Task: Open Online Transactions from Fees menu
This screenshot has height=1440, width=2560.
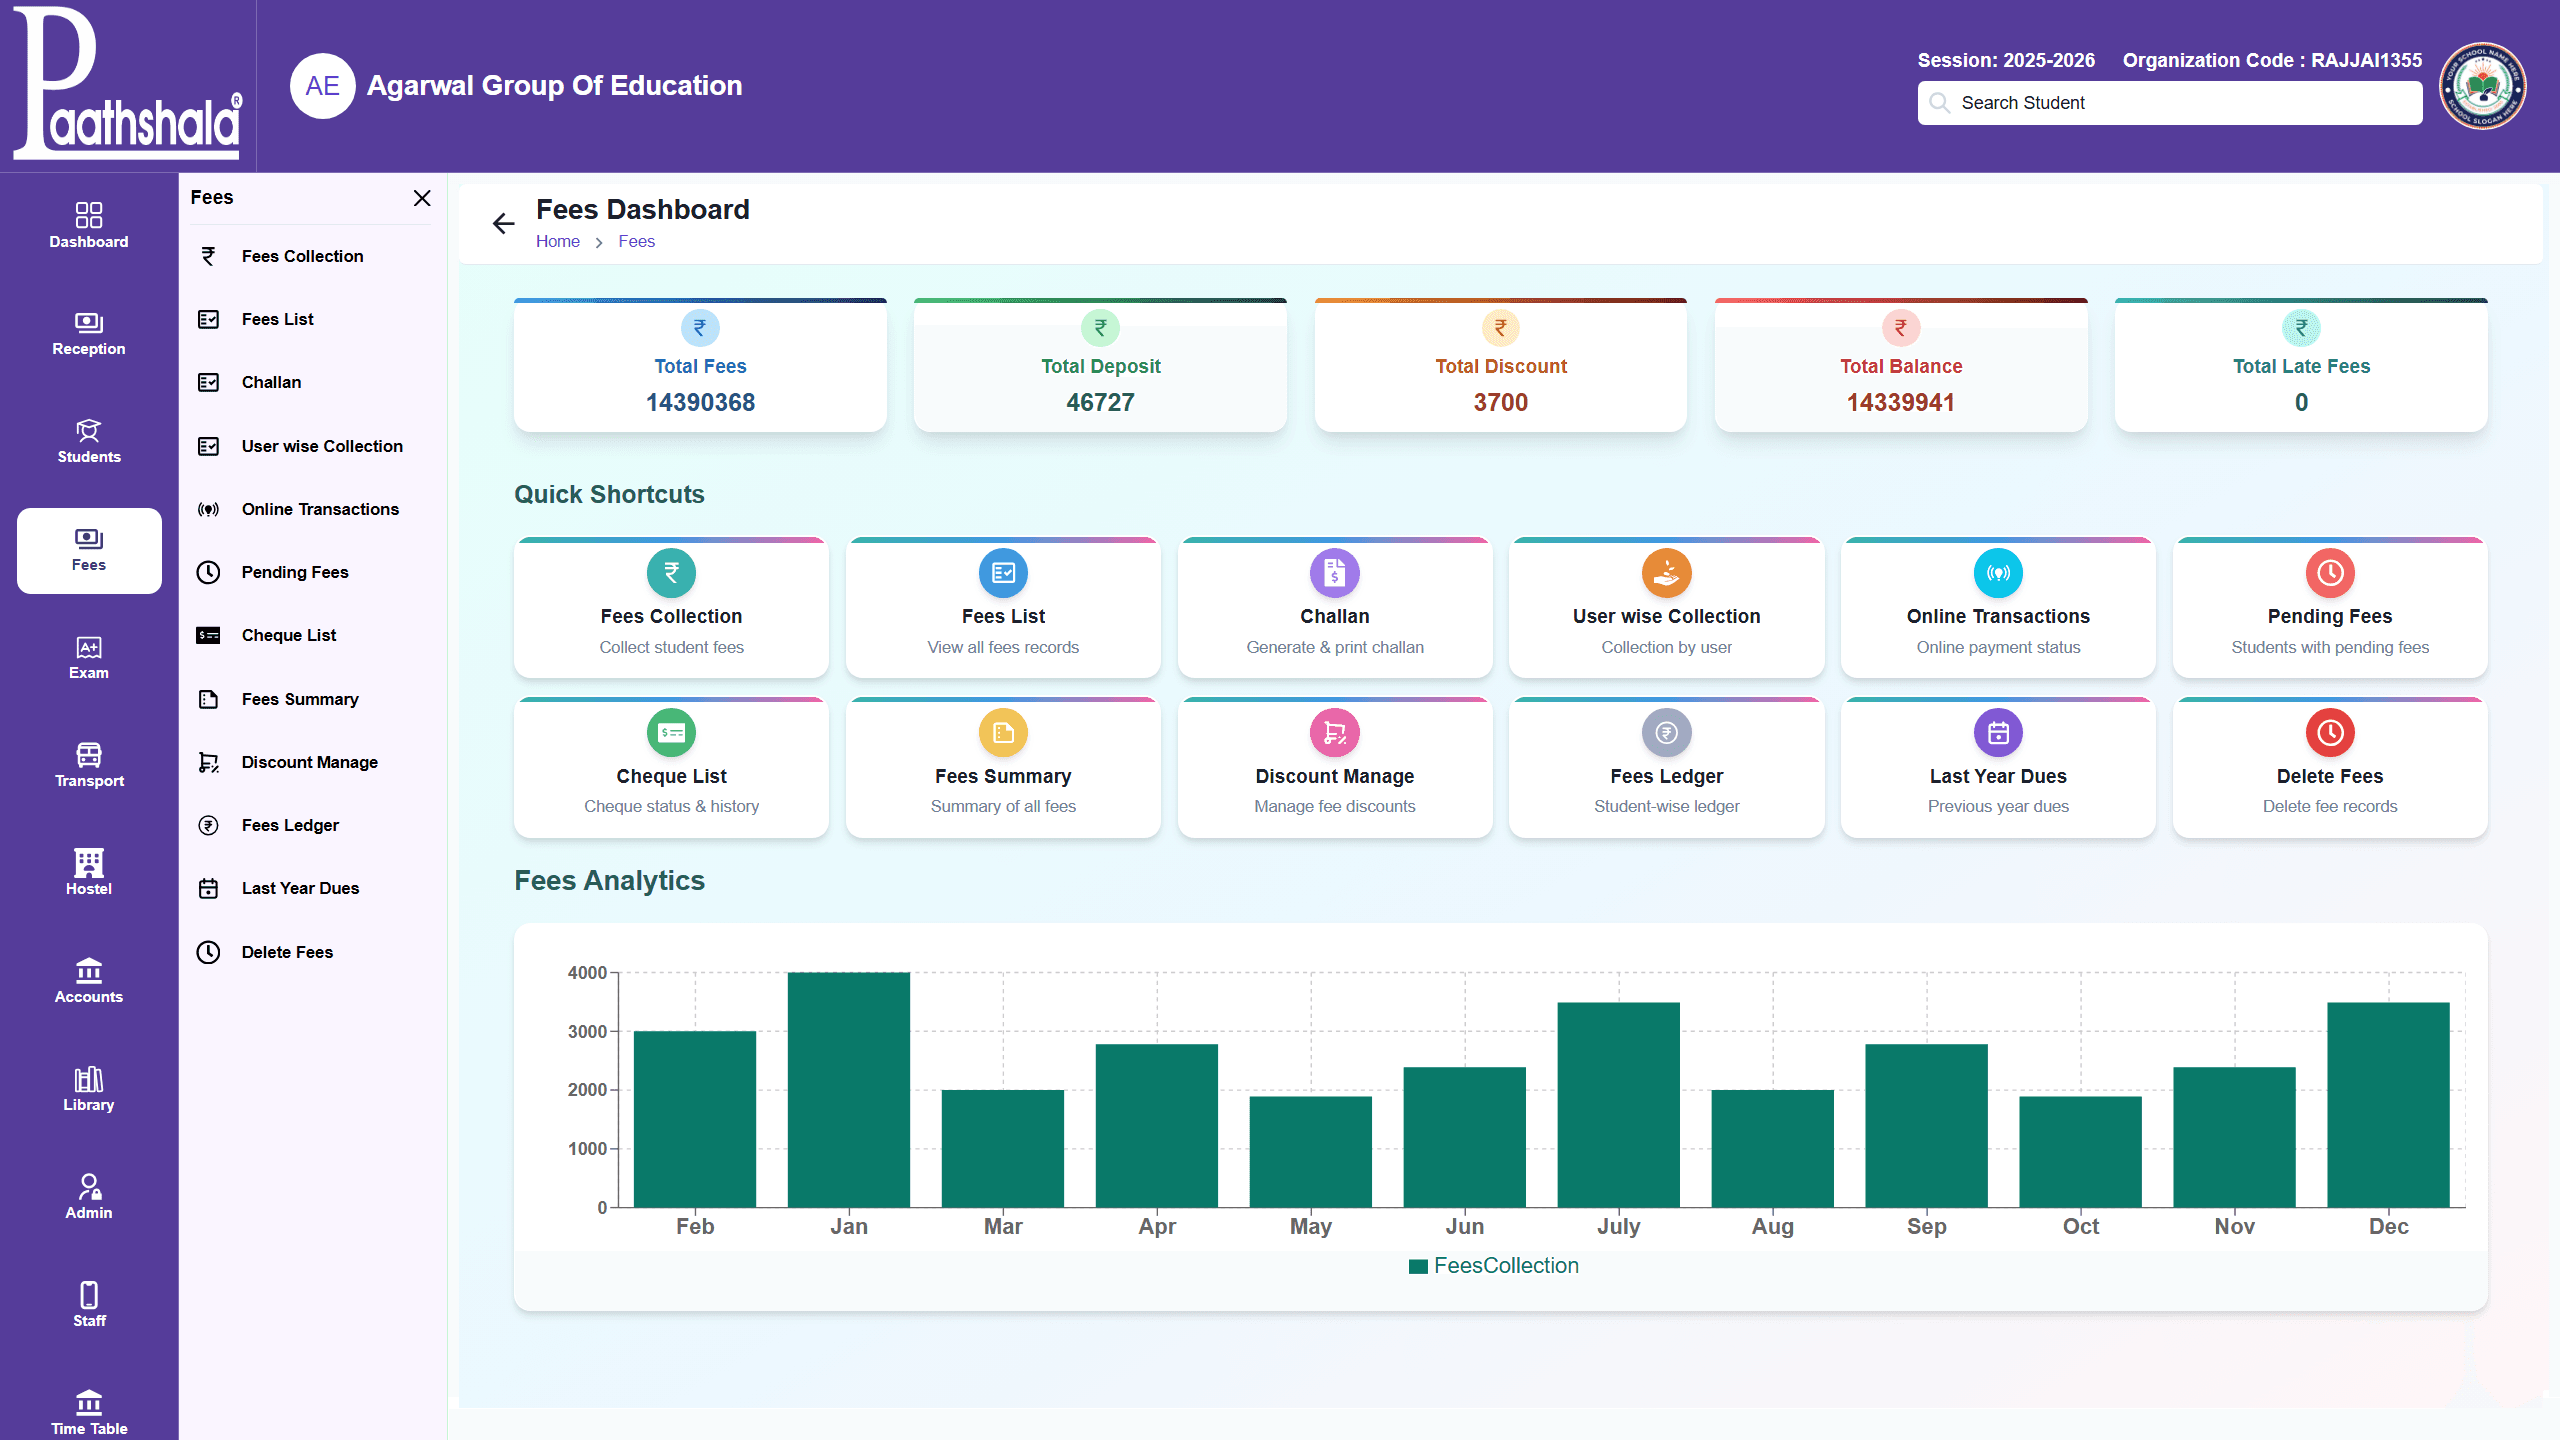Action: point(320,509)
